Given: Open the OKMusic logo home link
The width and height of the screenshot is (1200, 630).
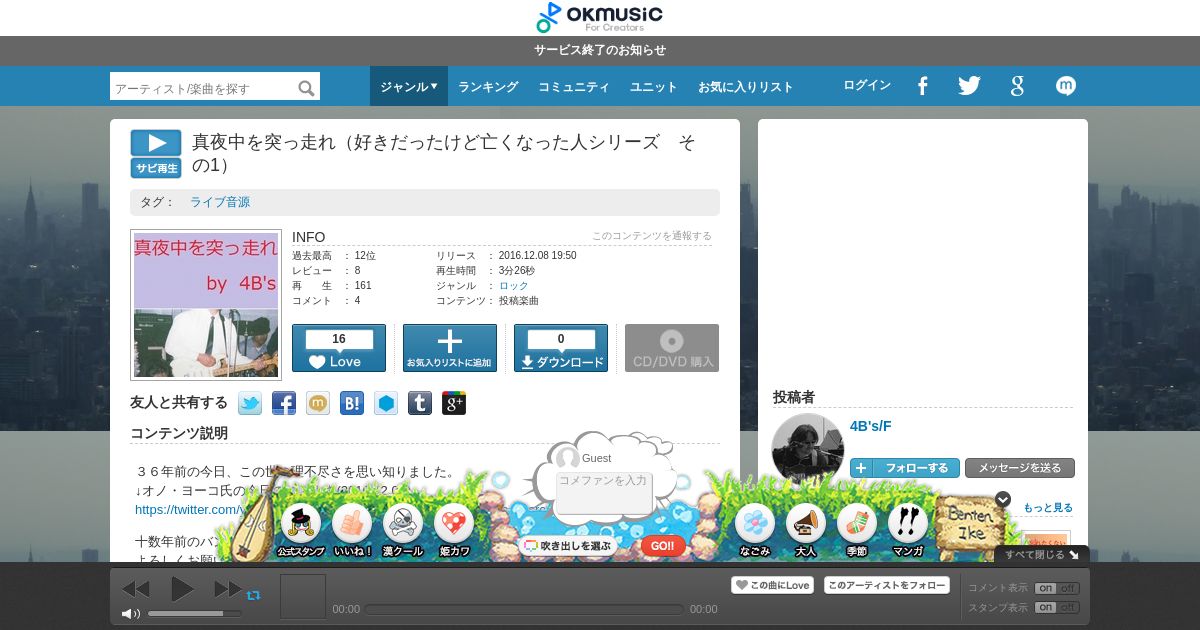Looking at the screenshot, I should [599, 17].
